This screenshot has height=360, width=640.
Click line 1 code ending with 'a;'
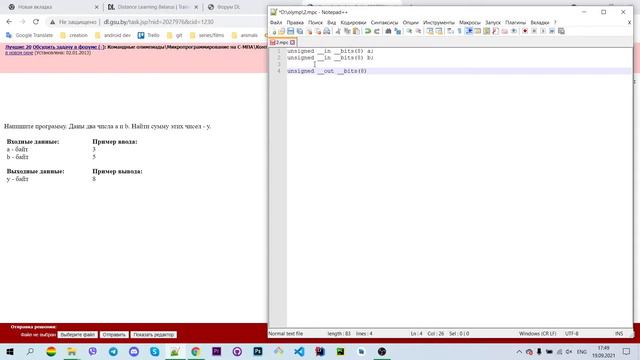(330, 51)
